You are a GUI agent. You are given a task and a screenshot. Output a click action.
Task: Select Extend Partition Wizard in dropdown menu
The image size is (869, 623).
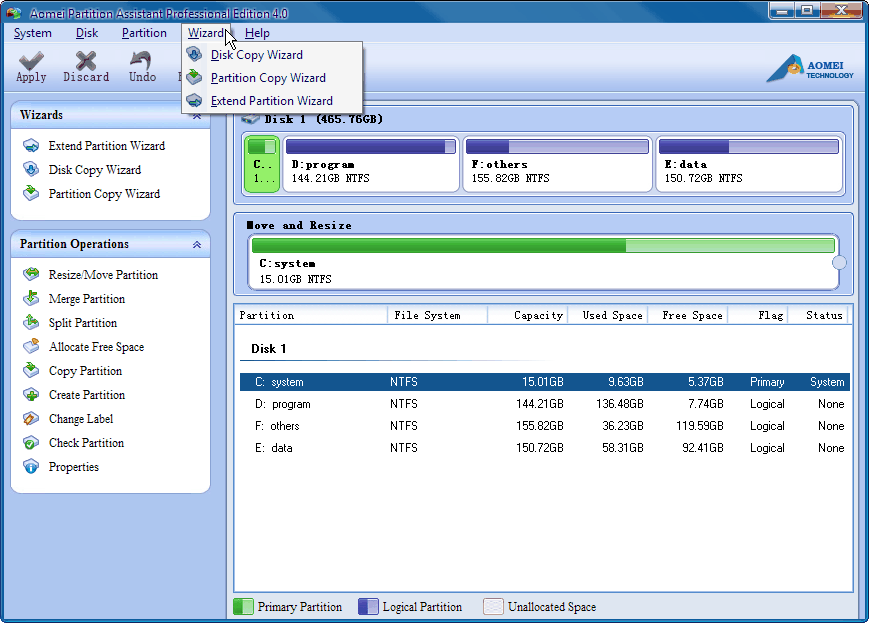pos(271,101)
